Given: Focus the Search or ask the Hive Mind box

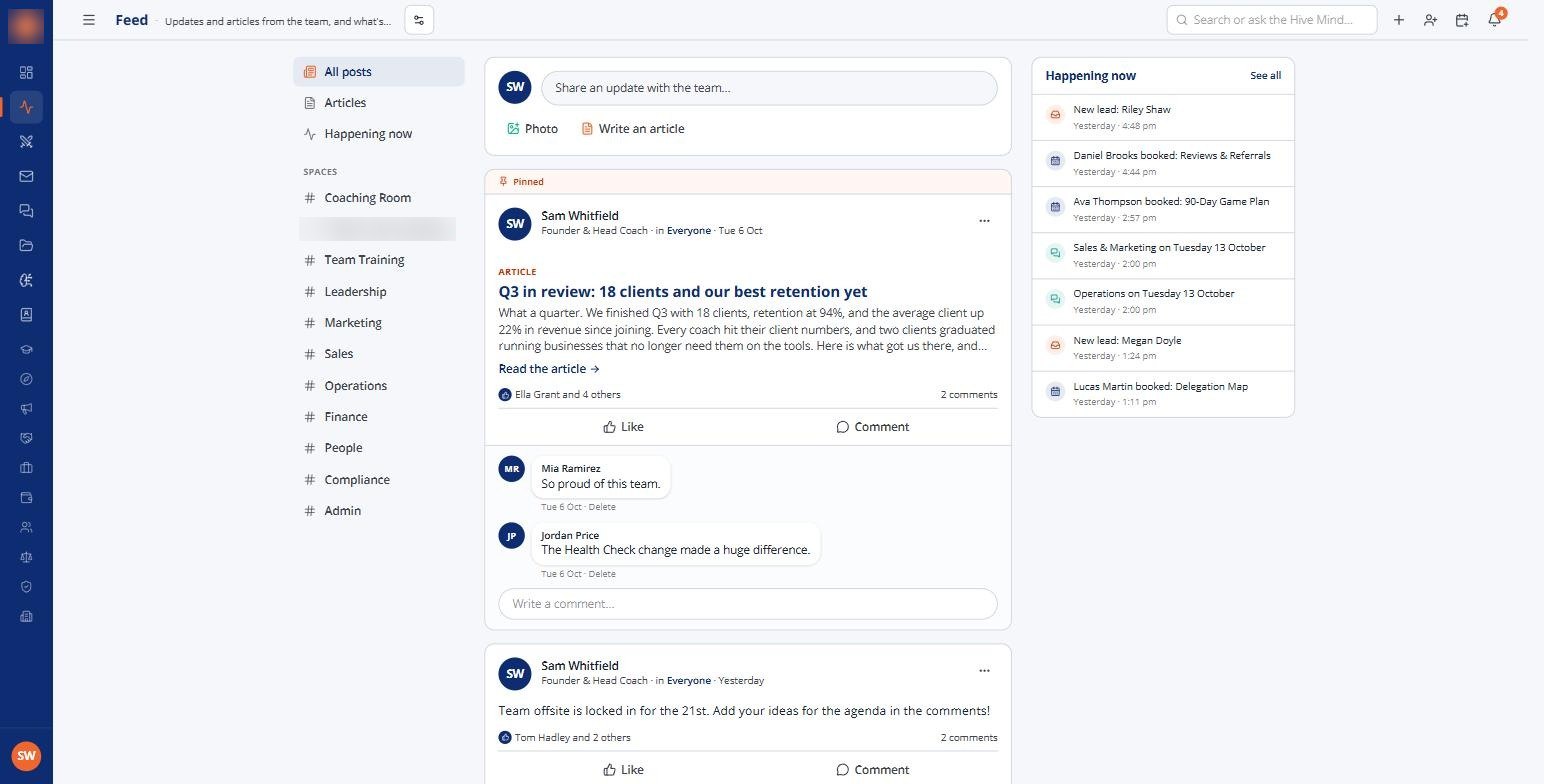Looking at the screenshot, I should click(x=1272, y=20).
